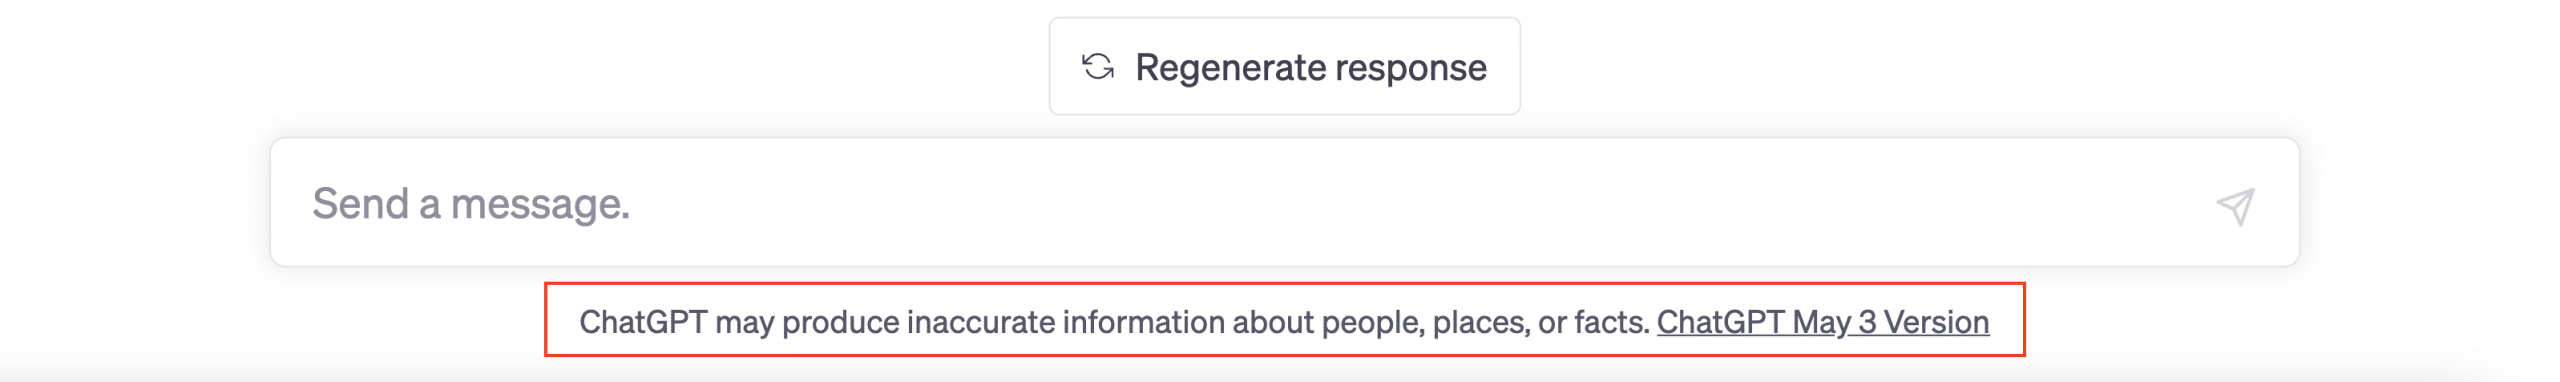The width and height of the screenshot is (2560, 382).
Task: Place cursor in the middle of message box
Action: [1284, 202]
